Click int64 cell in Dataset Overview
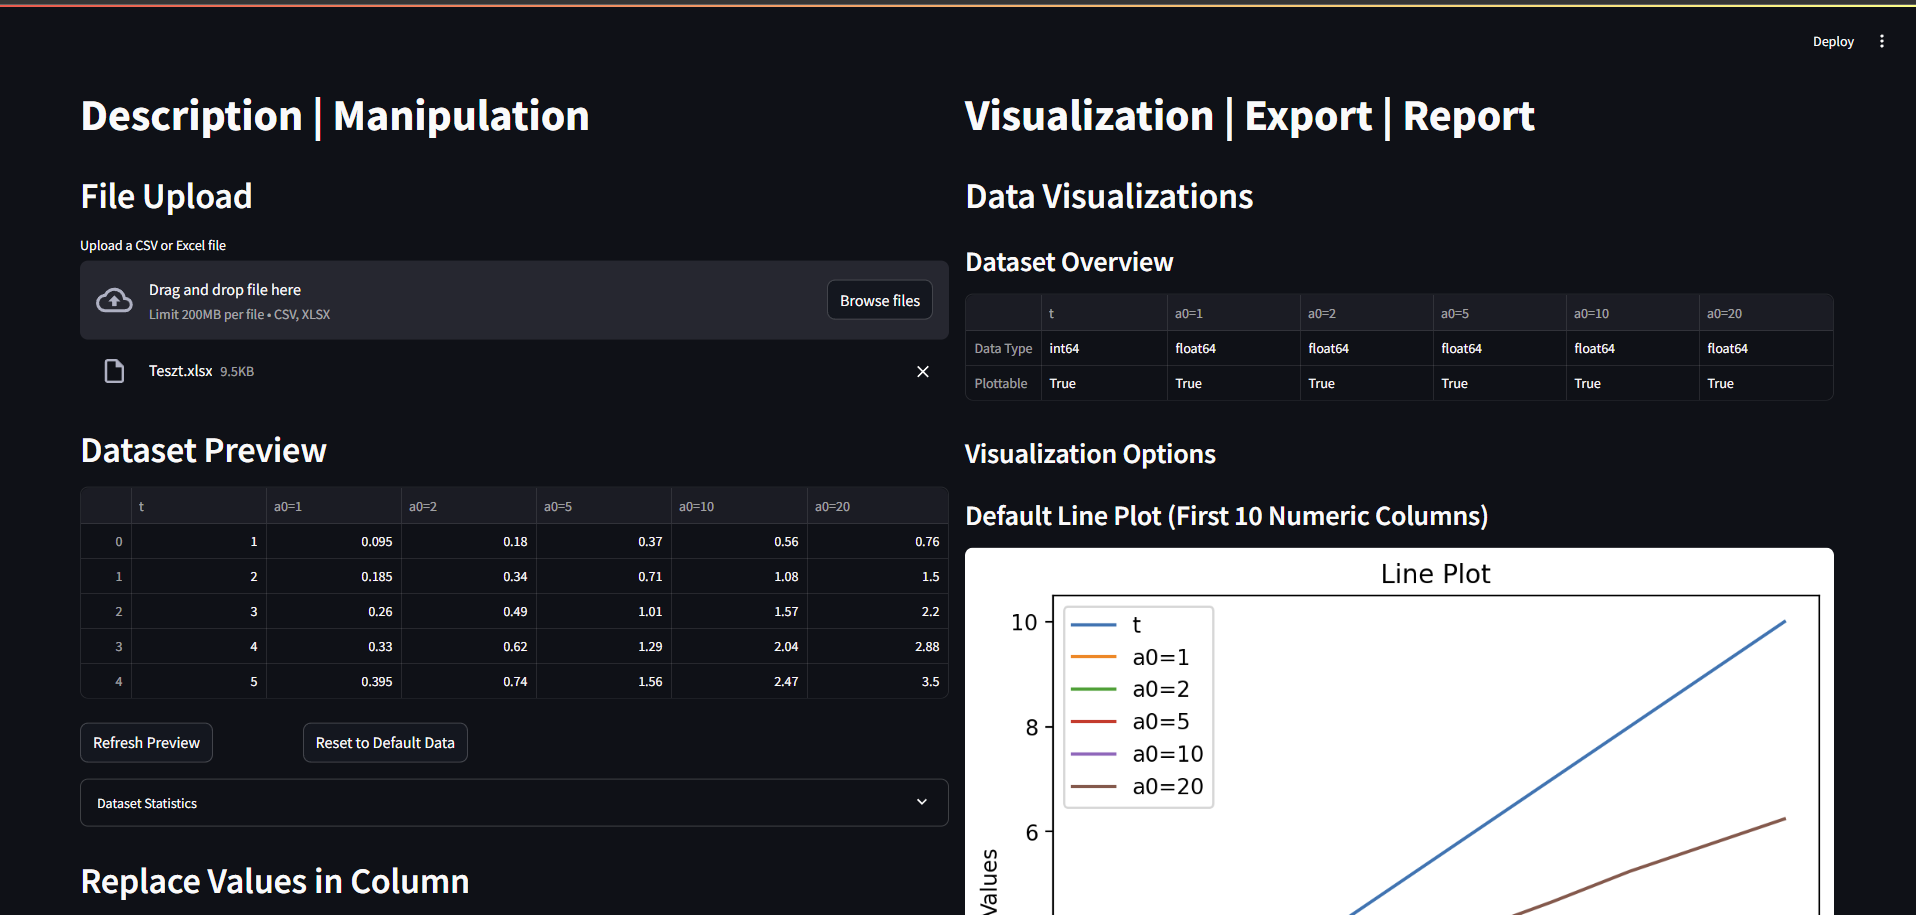 (x=1103, y=348)
